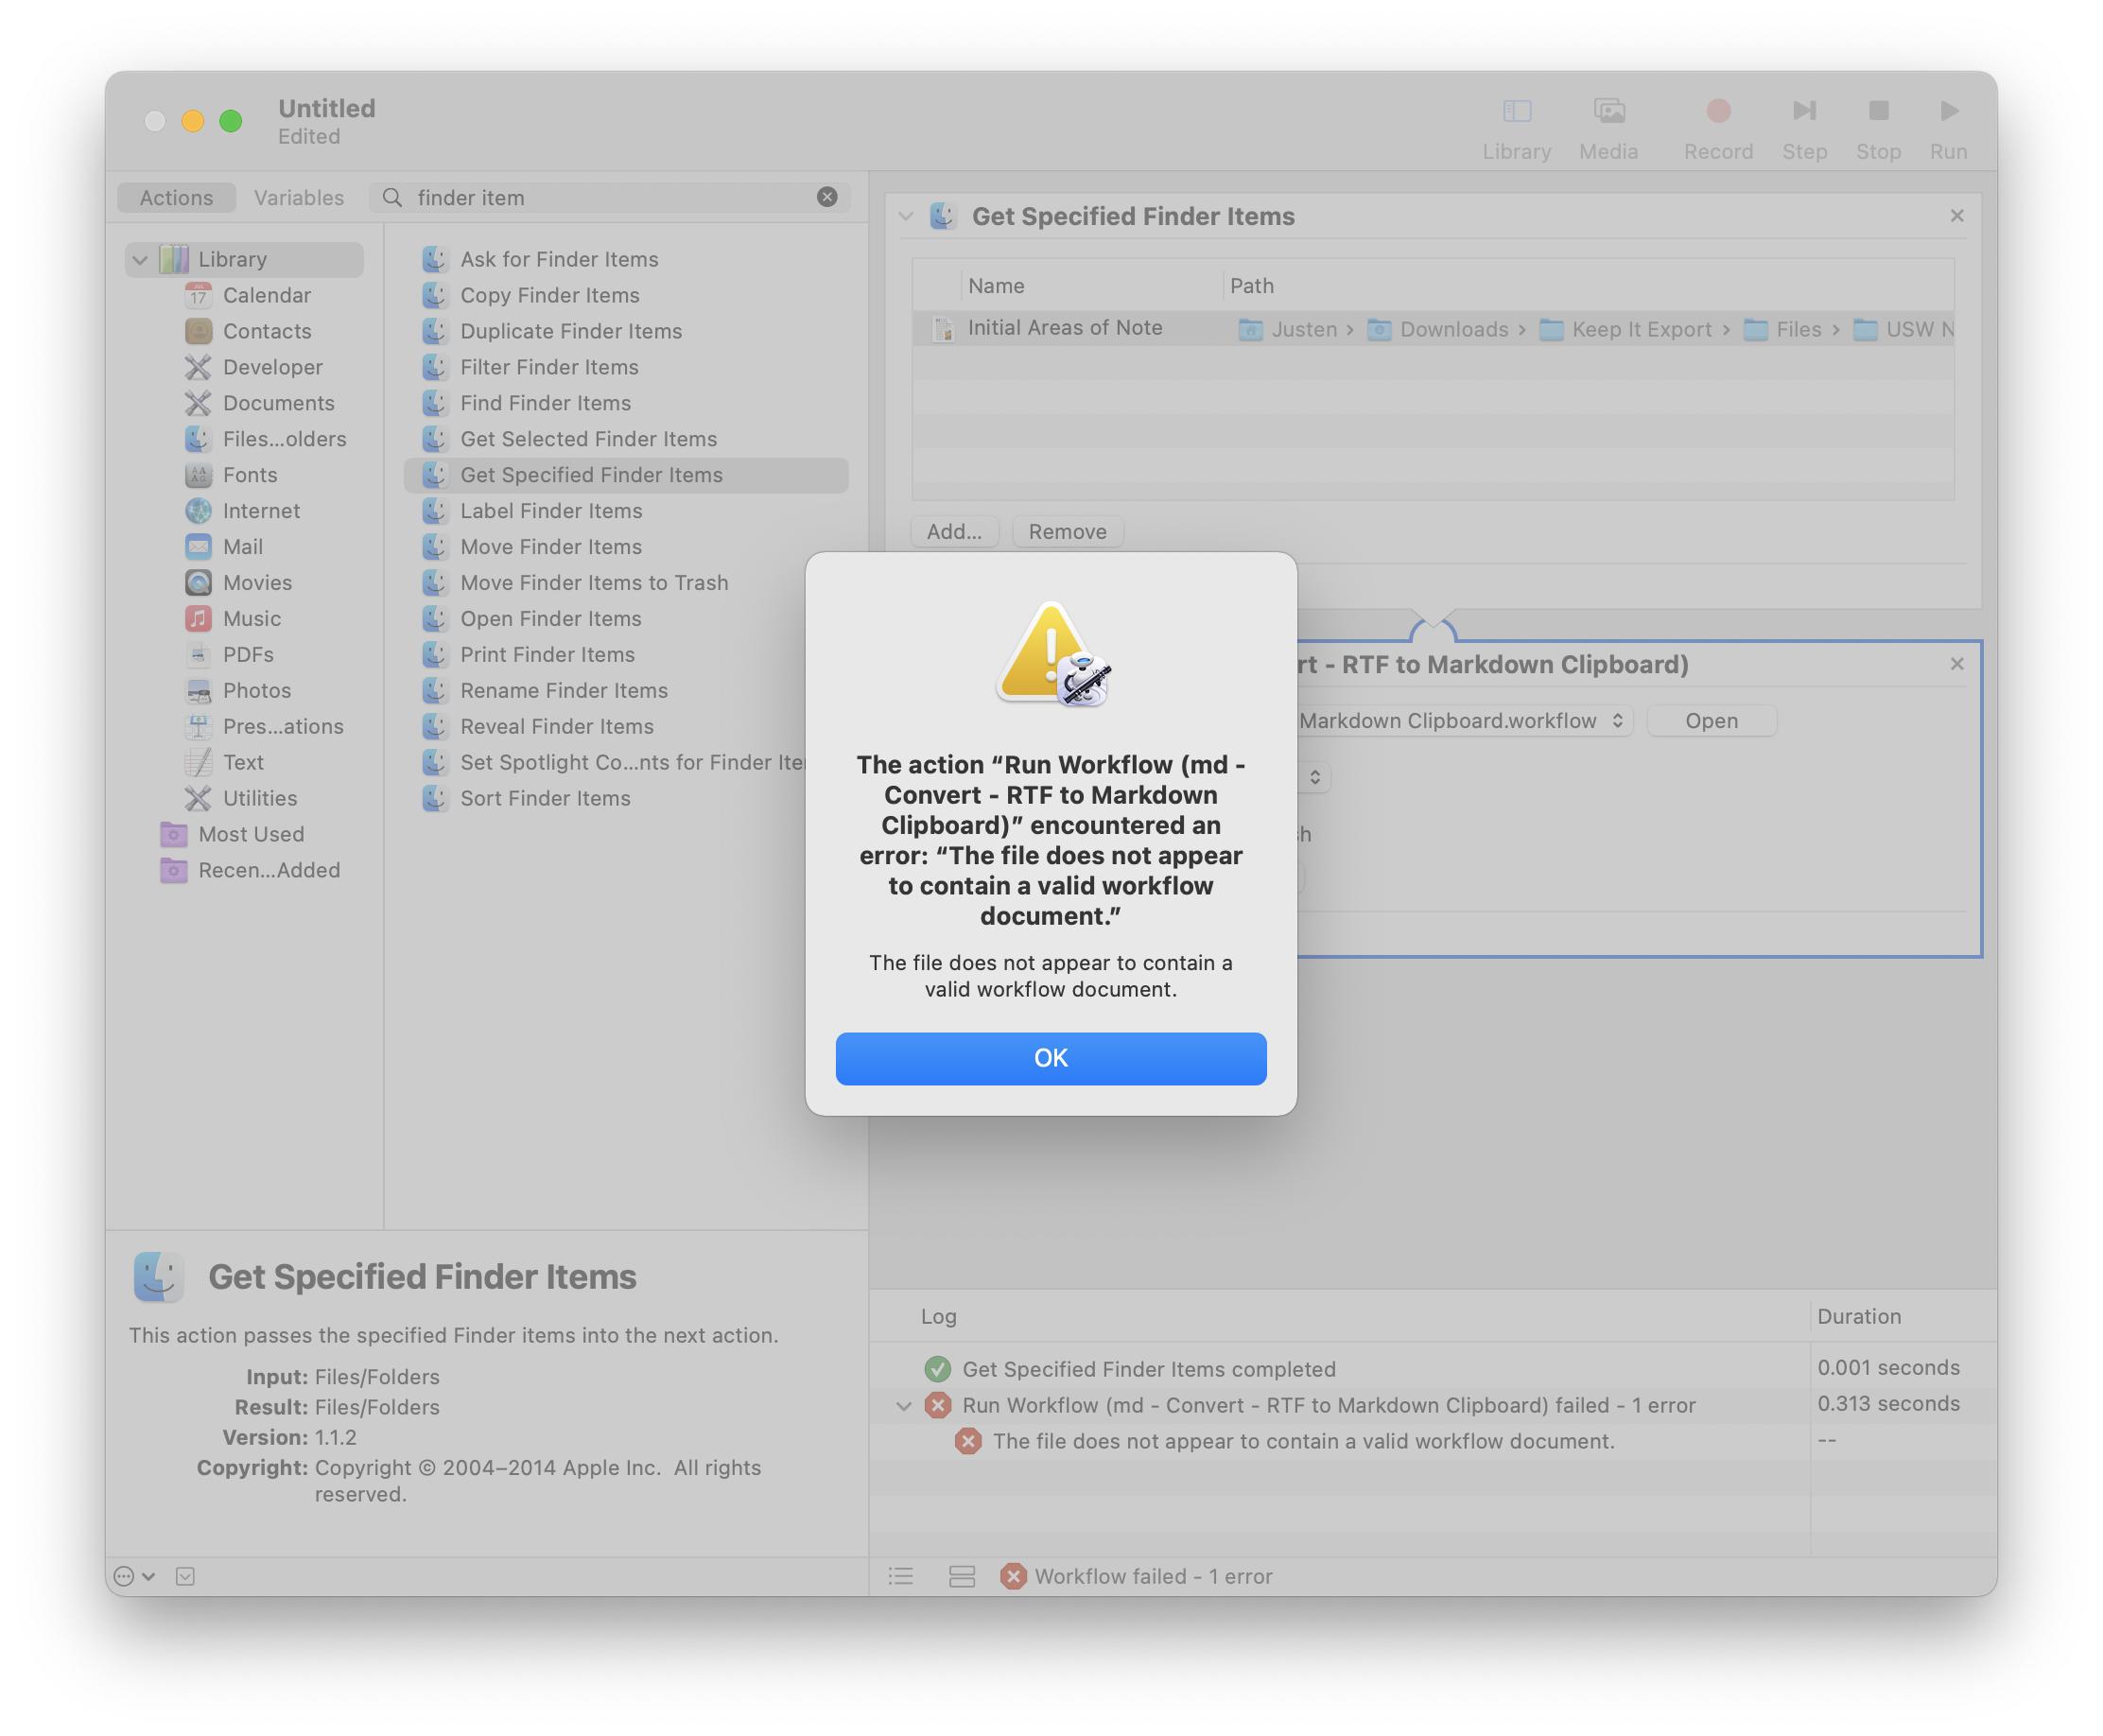2103x1736 pixels.
Task: Collapse the Library tree disclosure triangle
Action: pyautogui.click(x=140, y=260)
